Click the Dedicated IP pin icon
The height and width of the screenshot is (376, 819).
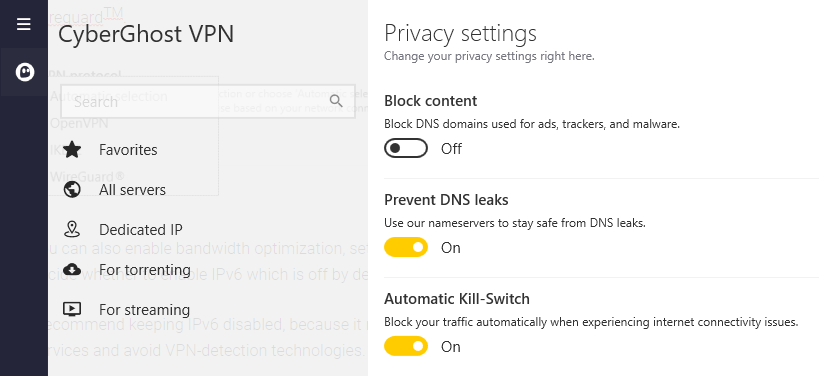click(72, 229)
